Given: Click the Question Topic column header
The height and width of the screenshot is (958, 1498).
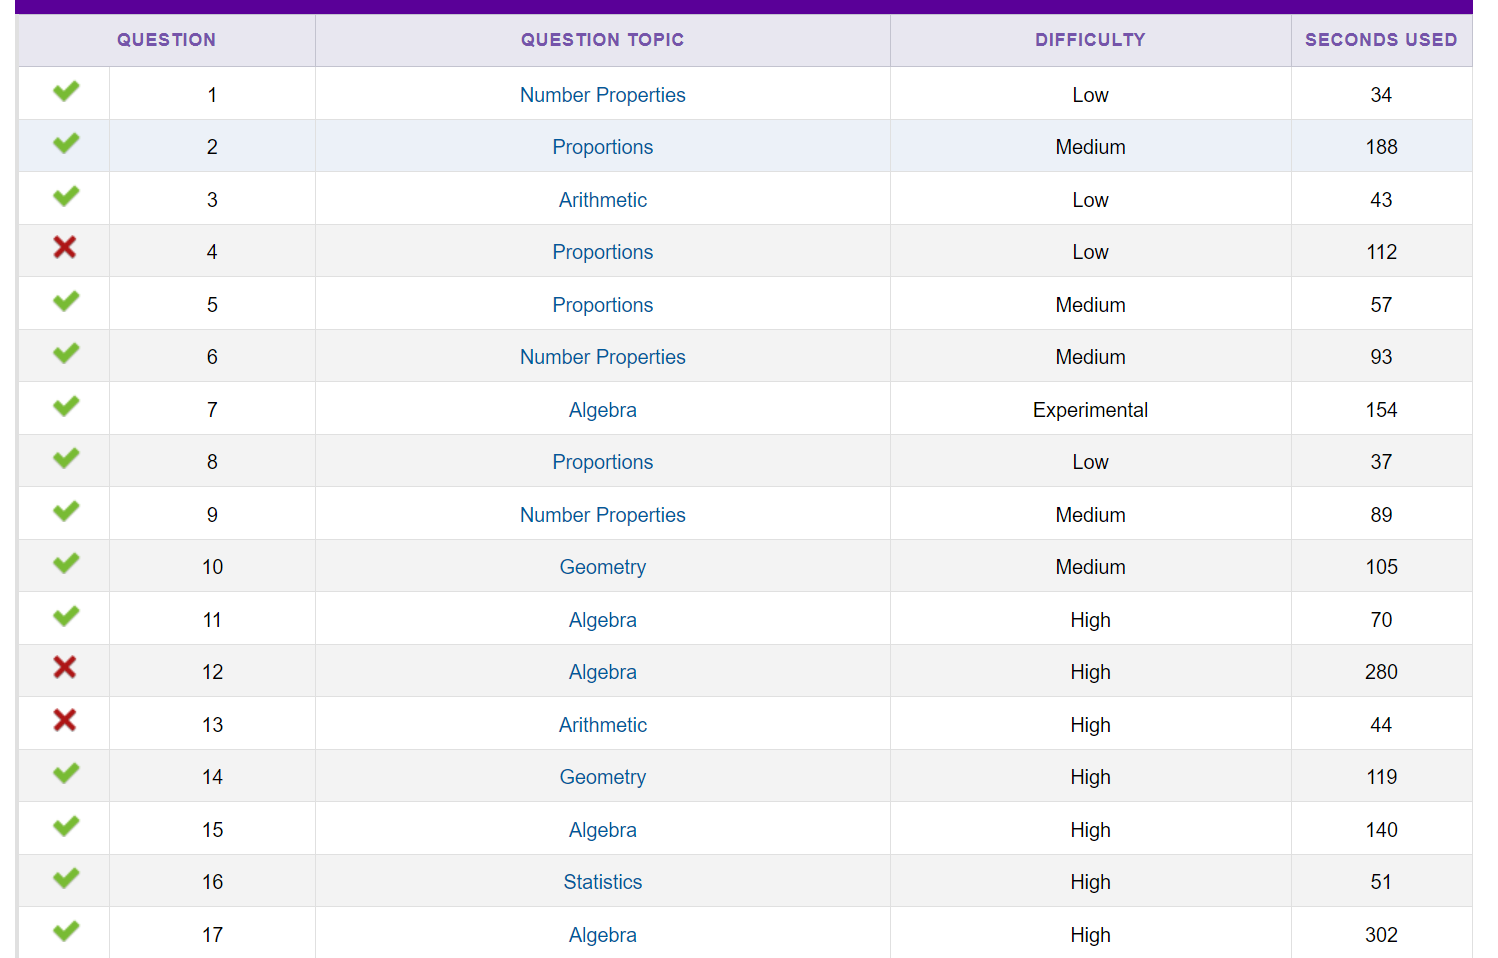Looking at the screenshot, I should pyautogui.click(x=602, y=40).
